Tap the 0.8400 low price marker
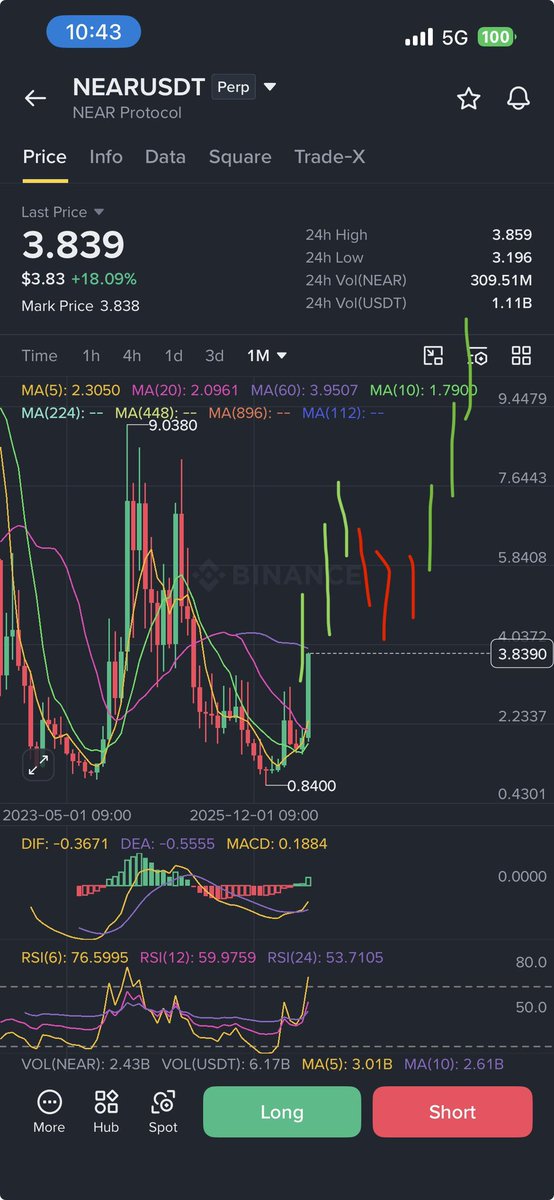Viewport: 554px width, 1200px height. [x=311, y=786]
